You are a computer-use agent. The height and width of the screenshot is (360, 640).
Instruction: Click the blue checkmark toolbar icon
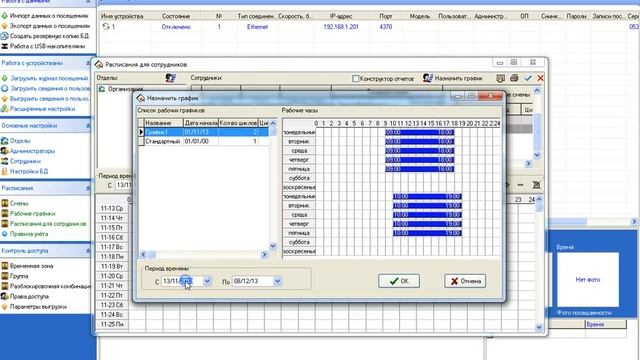pyautogui.click(x=528, y=78)
